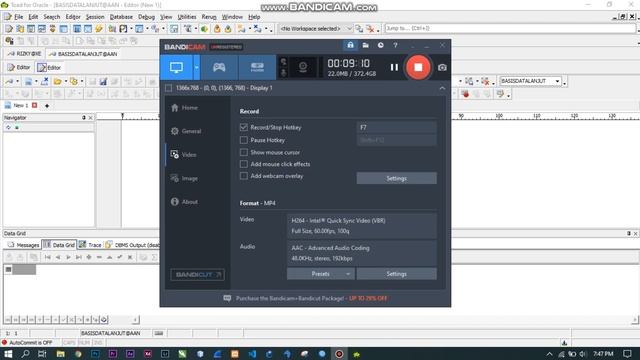Click the save disk icon in Editor toolbar
Viewport: 640px width, 360px height.
(x=103, y=82)
